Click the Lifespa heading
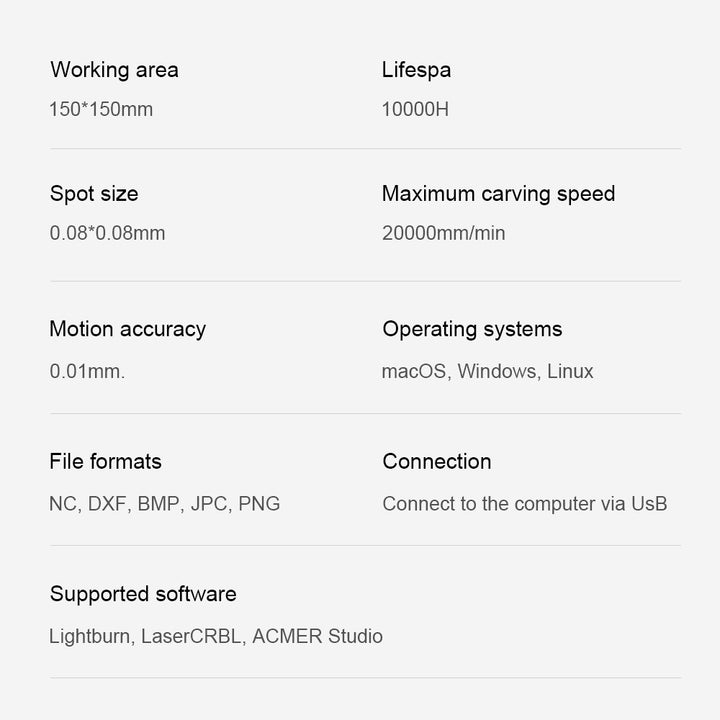The width and height of the screenshot is (720, 720). (x=416, y=70)
